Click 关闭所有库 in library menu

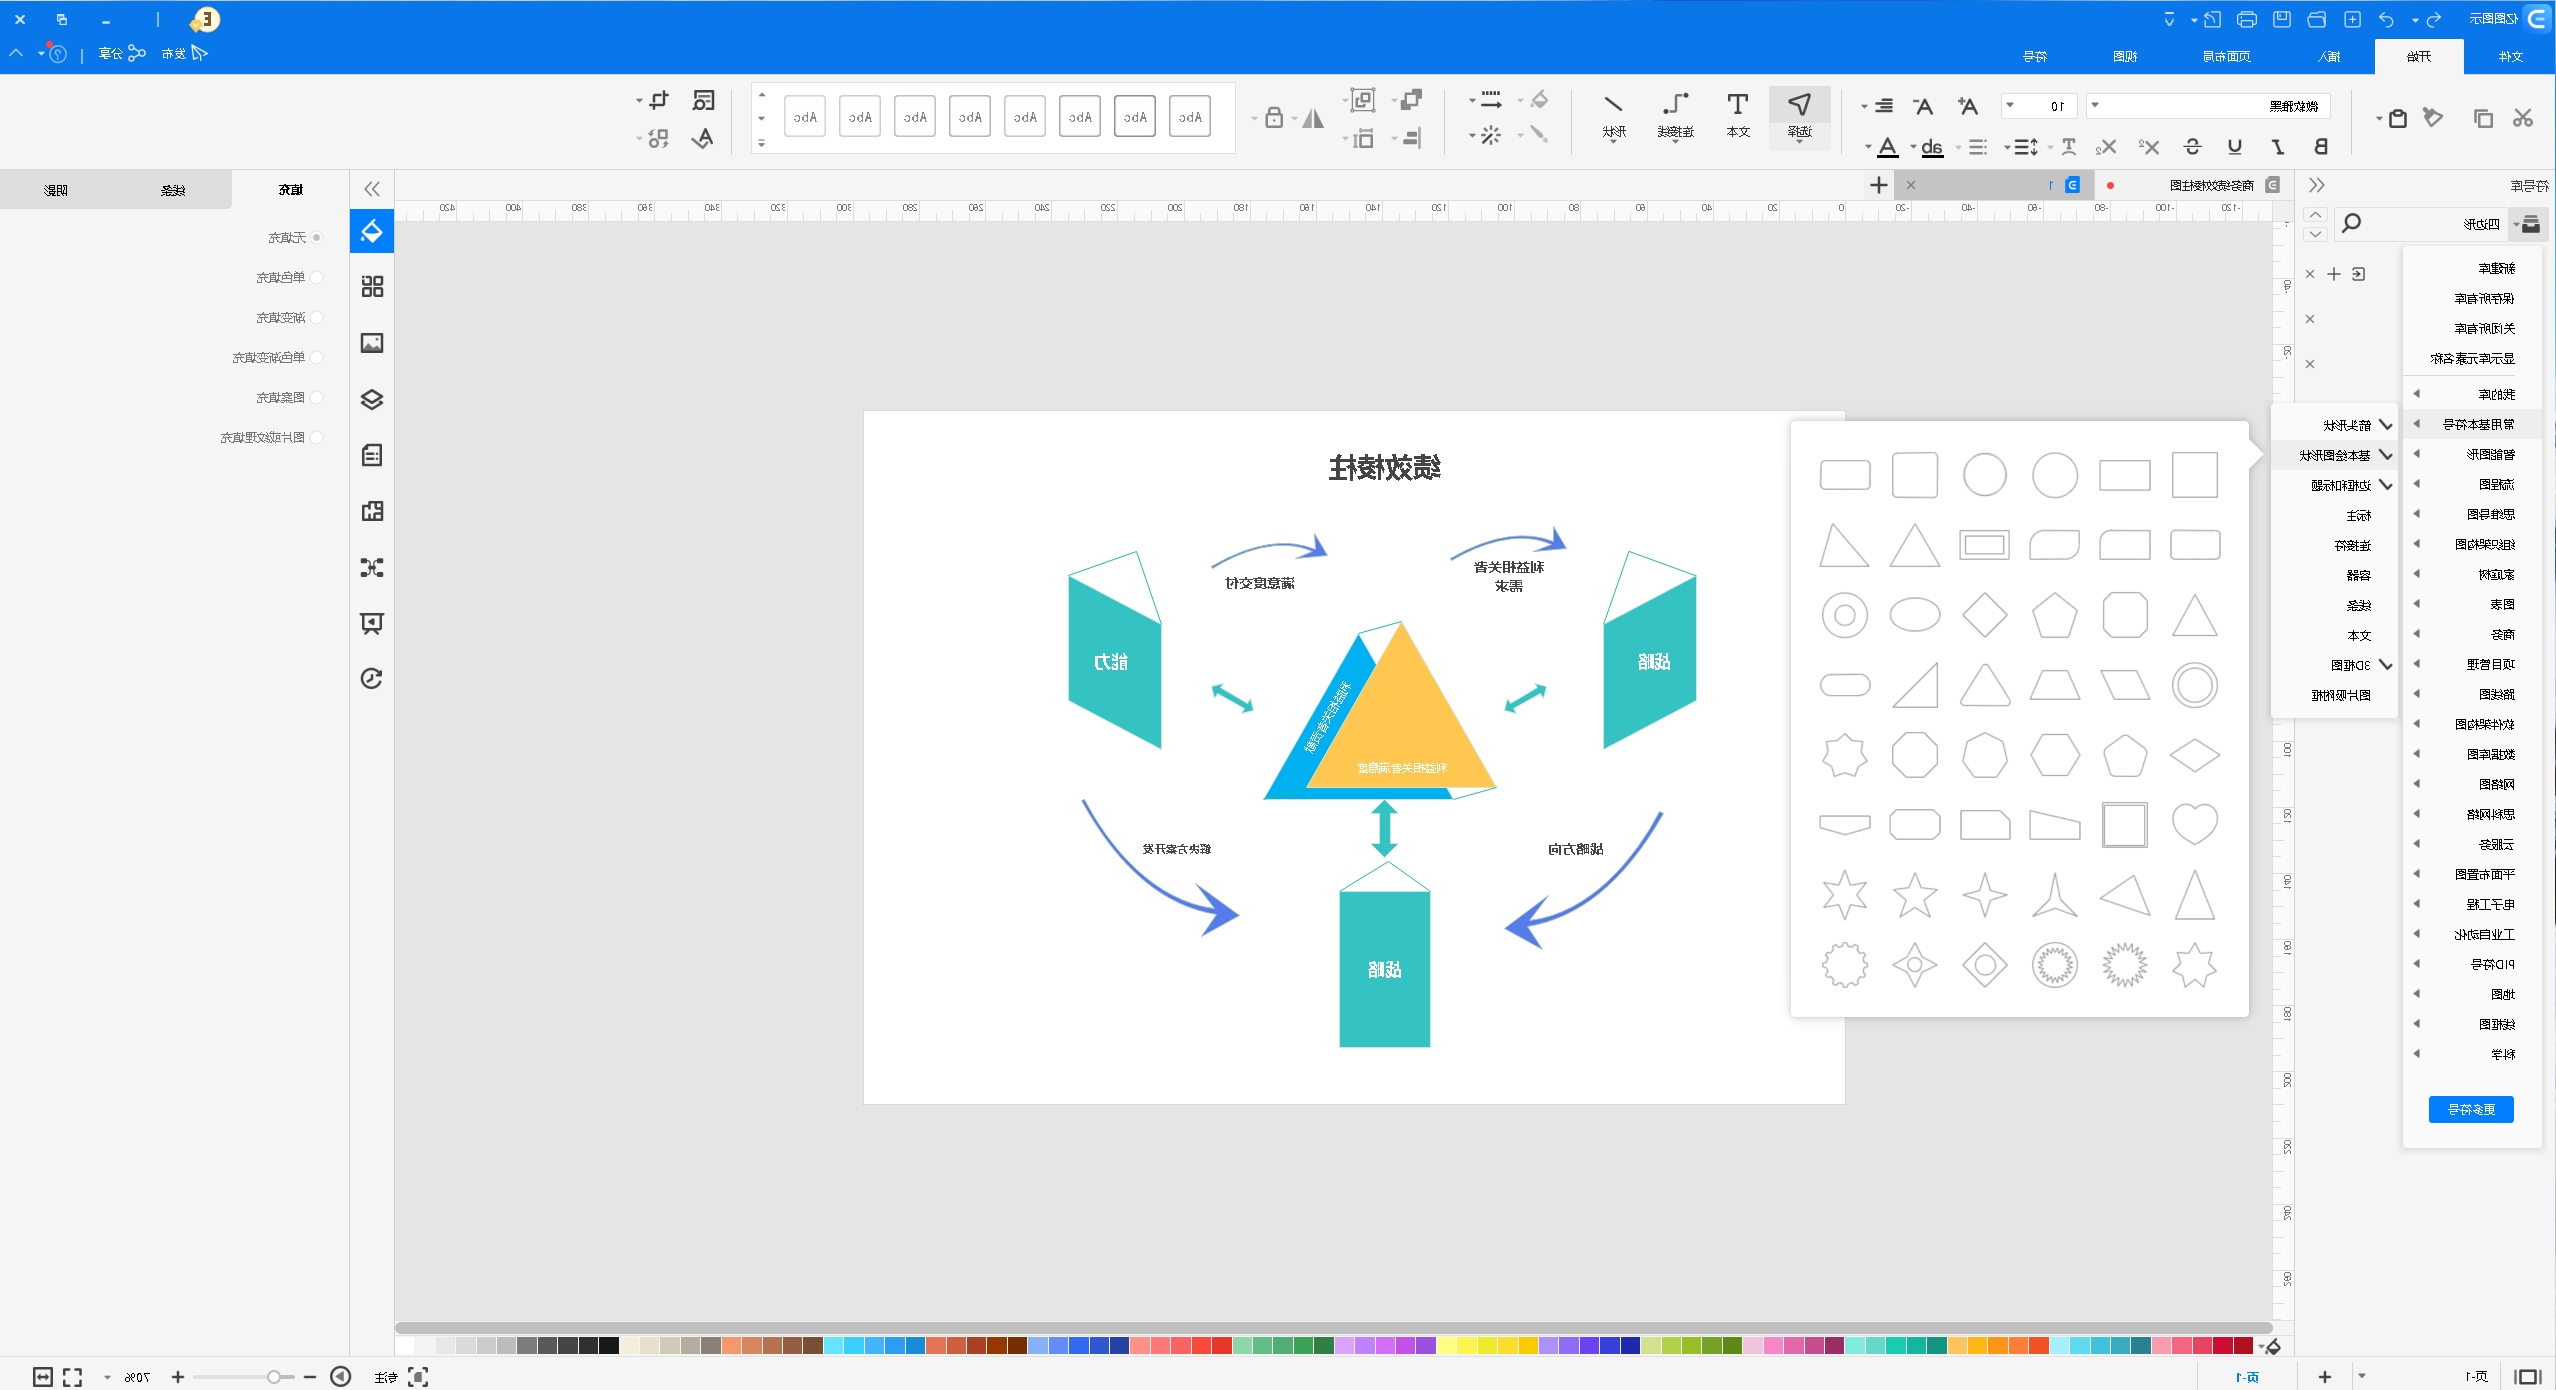[x=2472, y=329]
